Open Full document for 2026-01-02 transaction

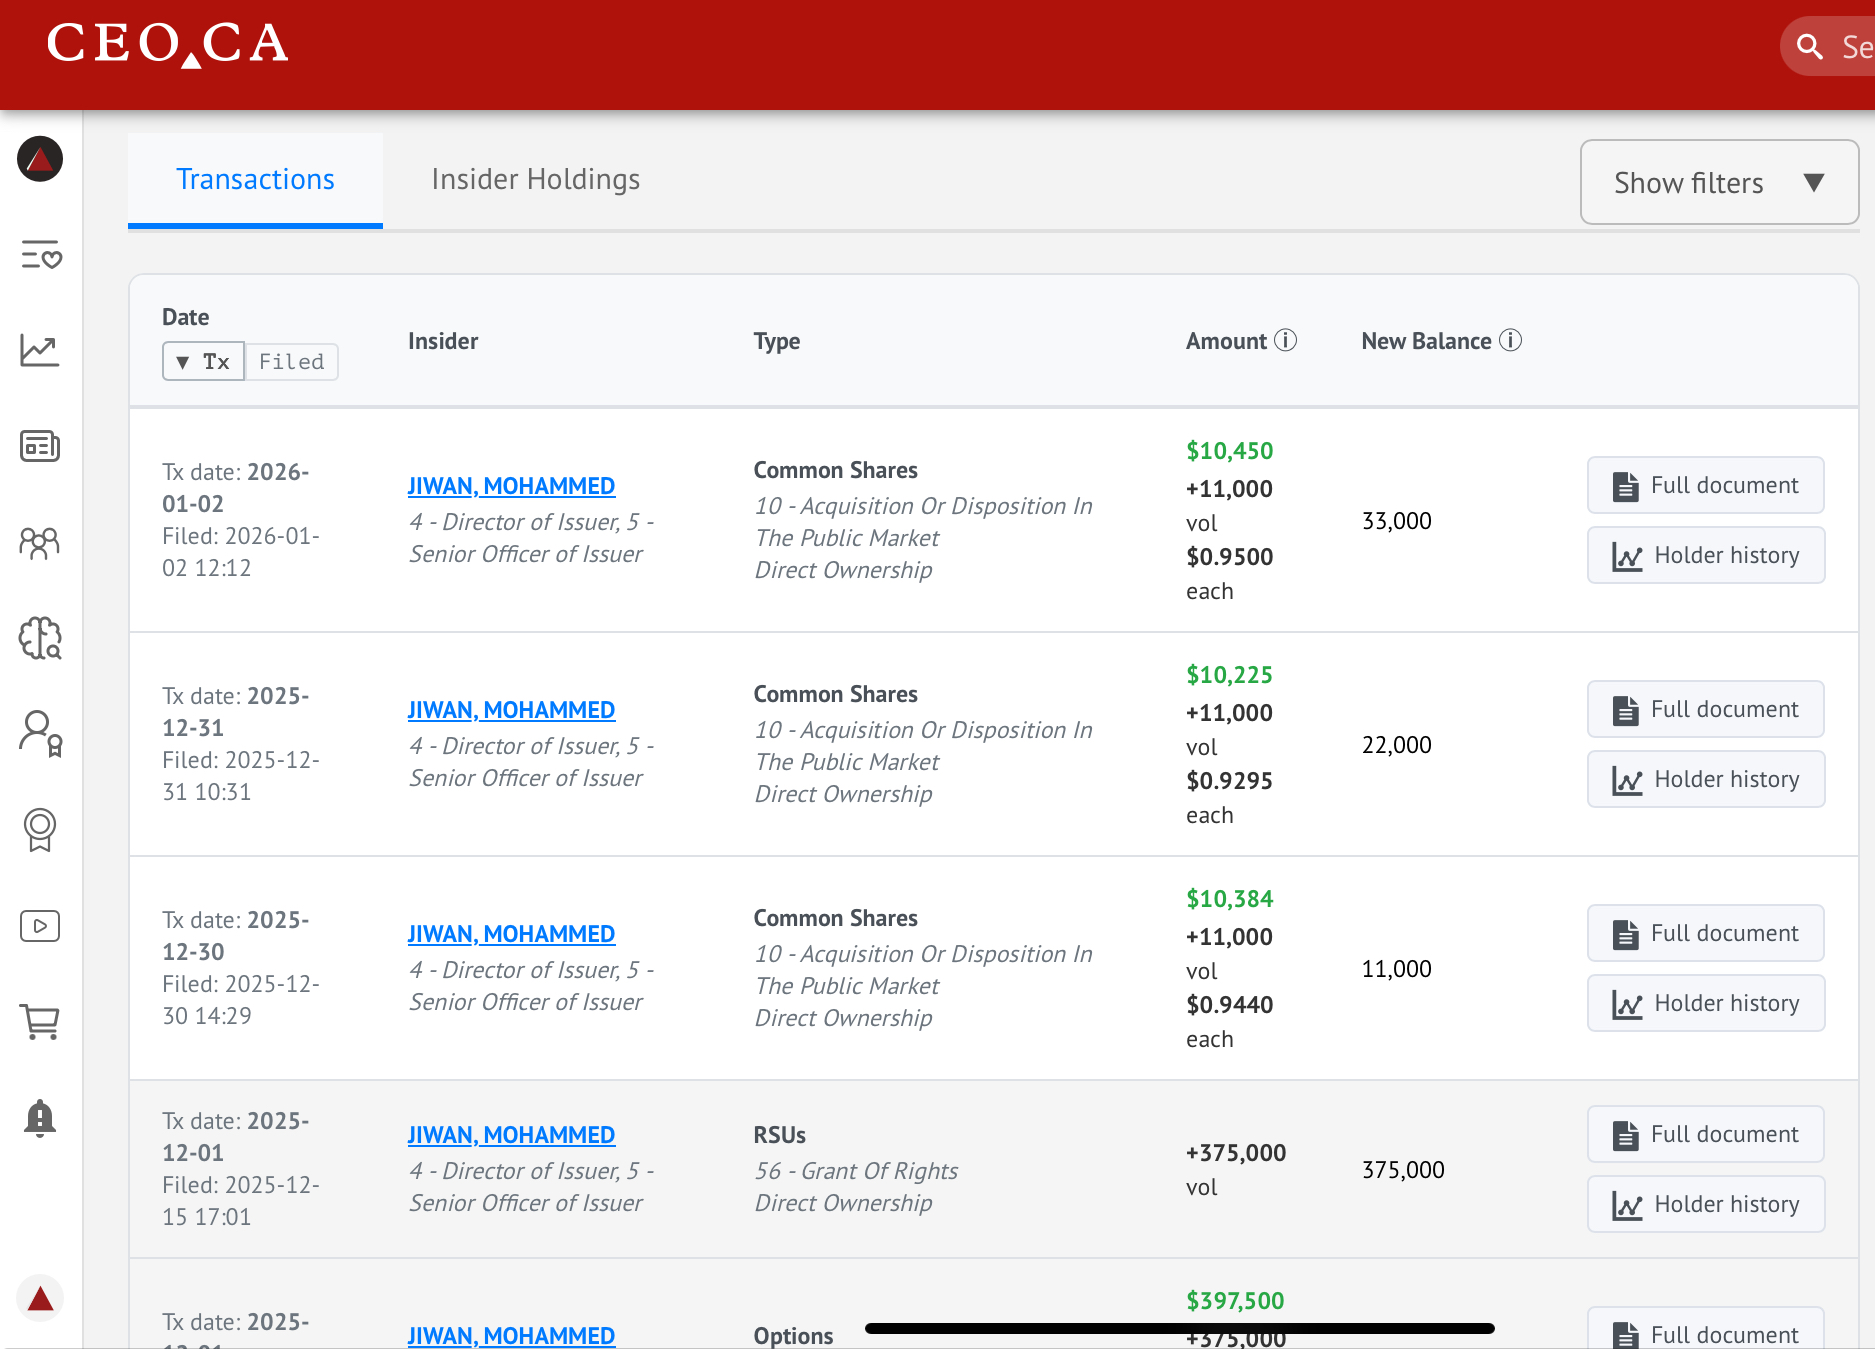[x=1705, y=486]
